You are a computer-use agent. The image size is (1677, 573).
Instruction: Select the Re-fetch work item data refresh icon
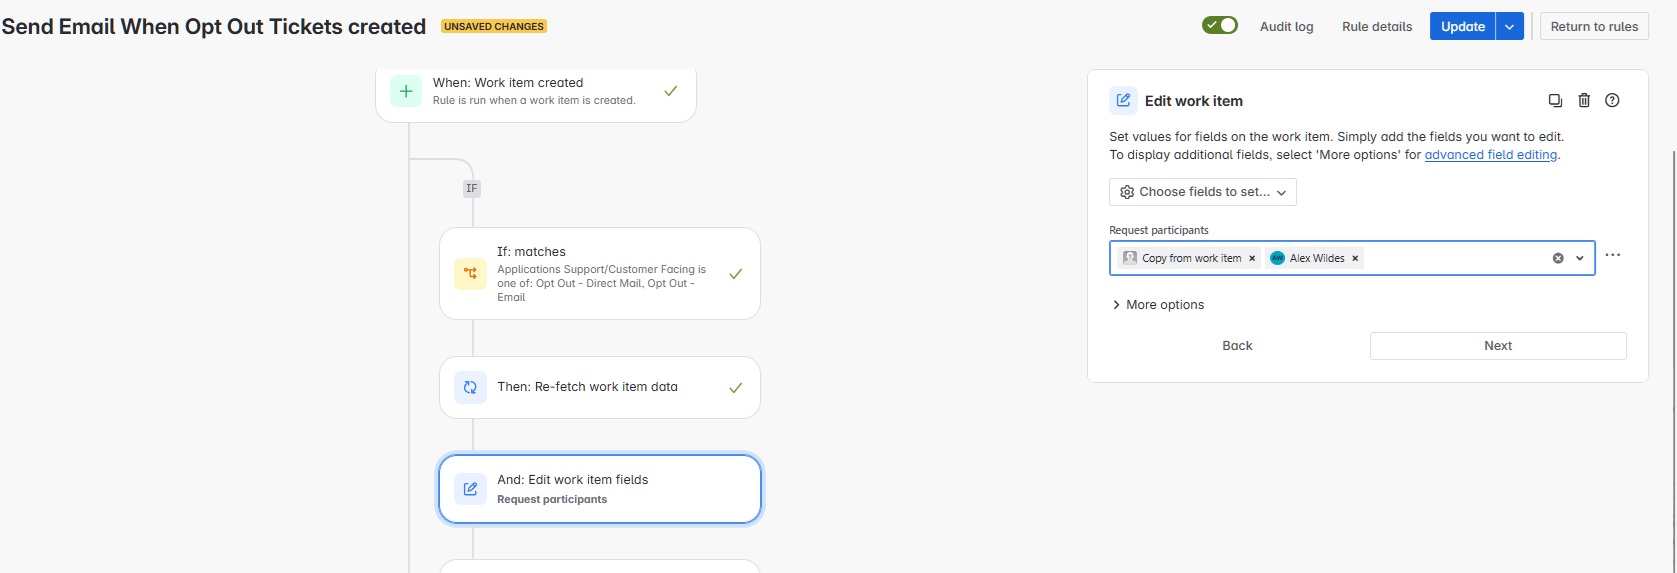point(470,387)
